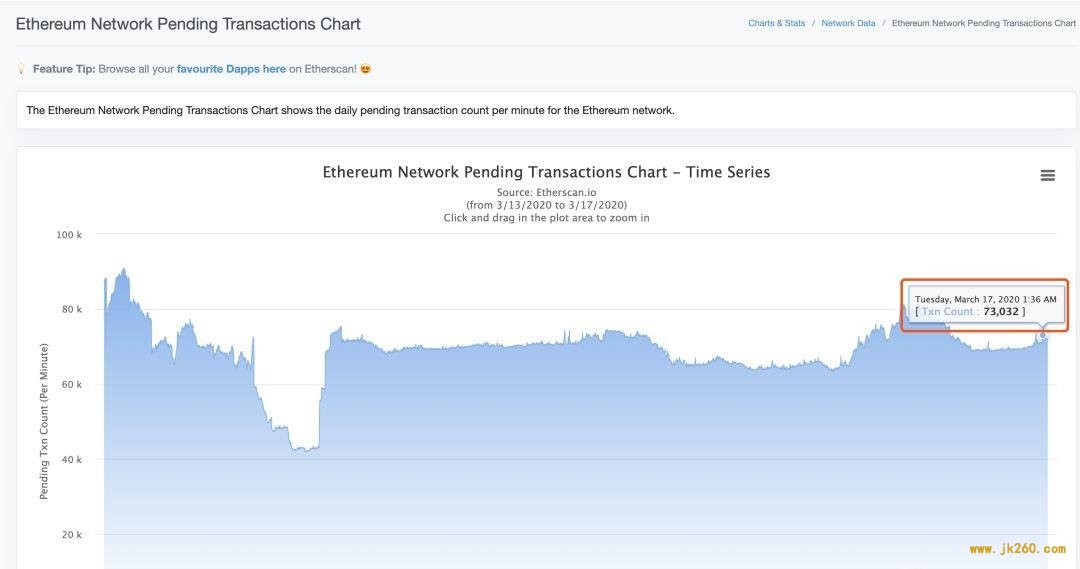Select the 20 k y-axis label
Viewport: 1080px width, 569px height.
pos(71,535)
